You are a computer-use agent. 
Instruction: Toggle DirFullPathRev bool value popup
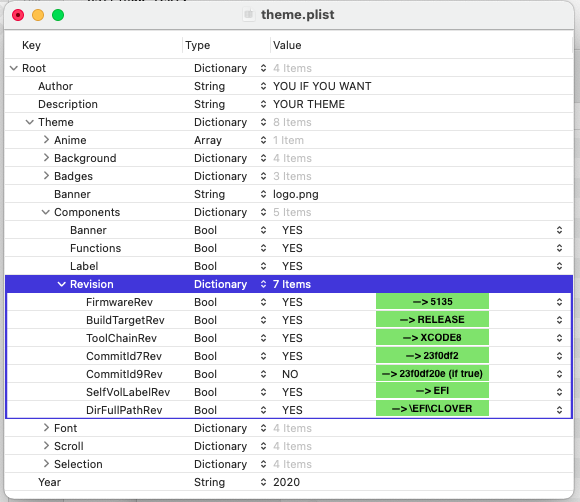pos(559,410)
